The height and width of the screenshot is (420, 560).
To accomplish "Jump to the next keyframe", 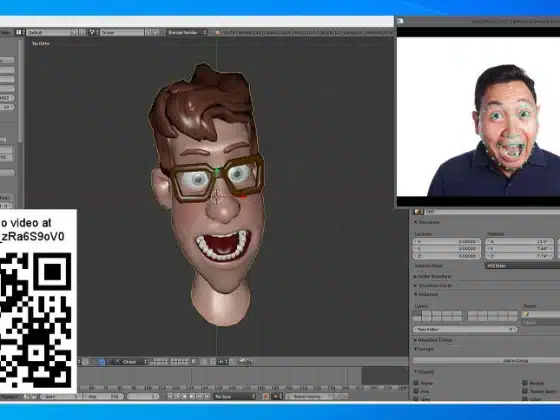I will (x=199, y=396).
